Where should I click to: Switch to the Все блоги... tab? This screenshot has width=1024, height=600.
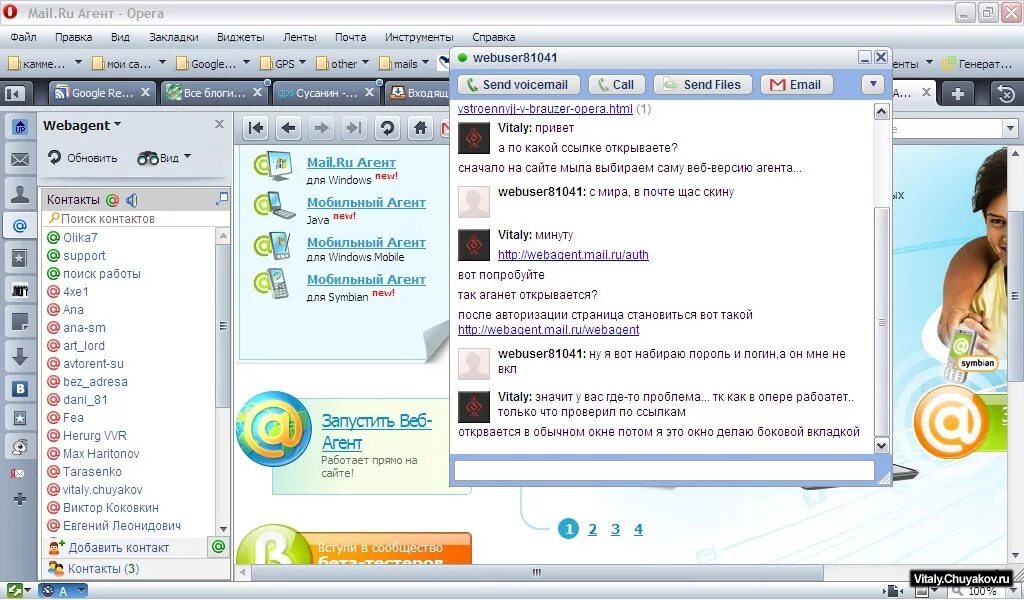(214, 93)
